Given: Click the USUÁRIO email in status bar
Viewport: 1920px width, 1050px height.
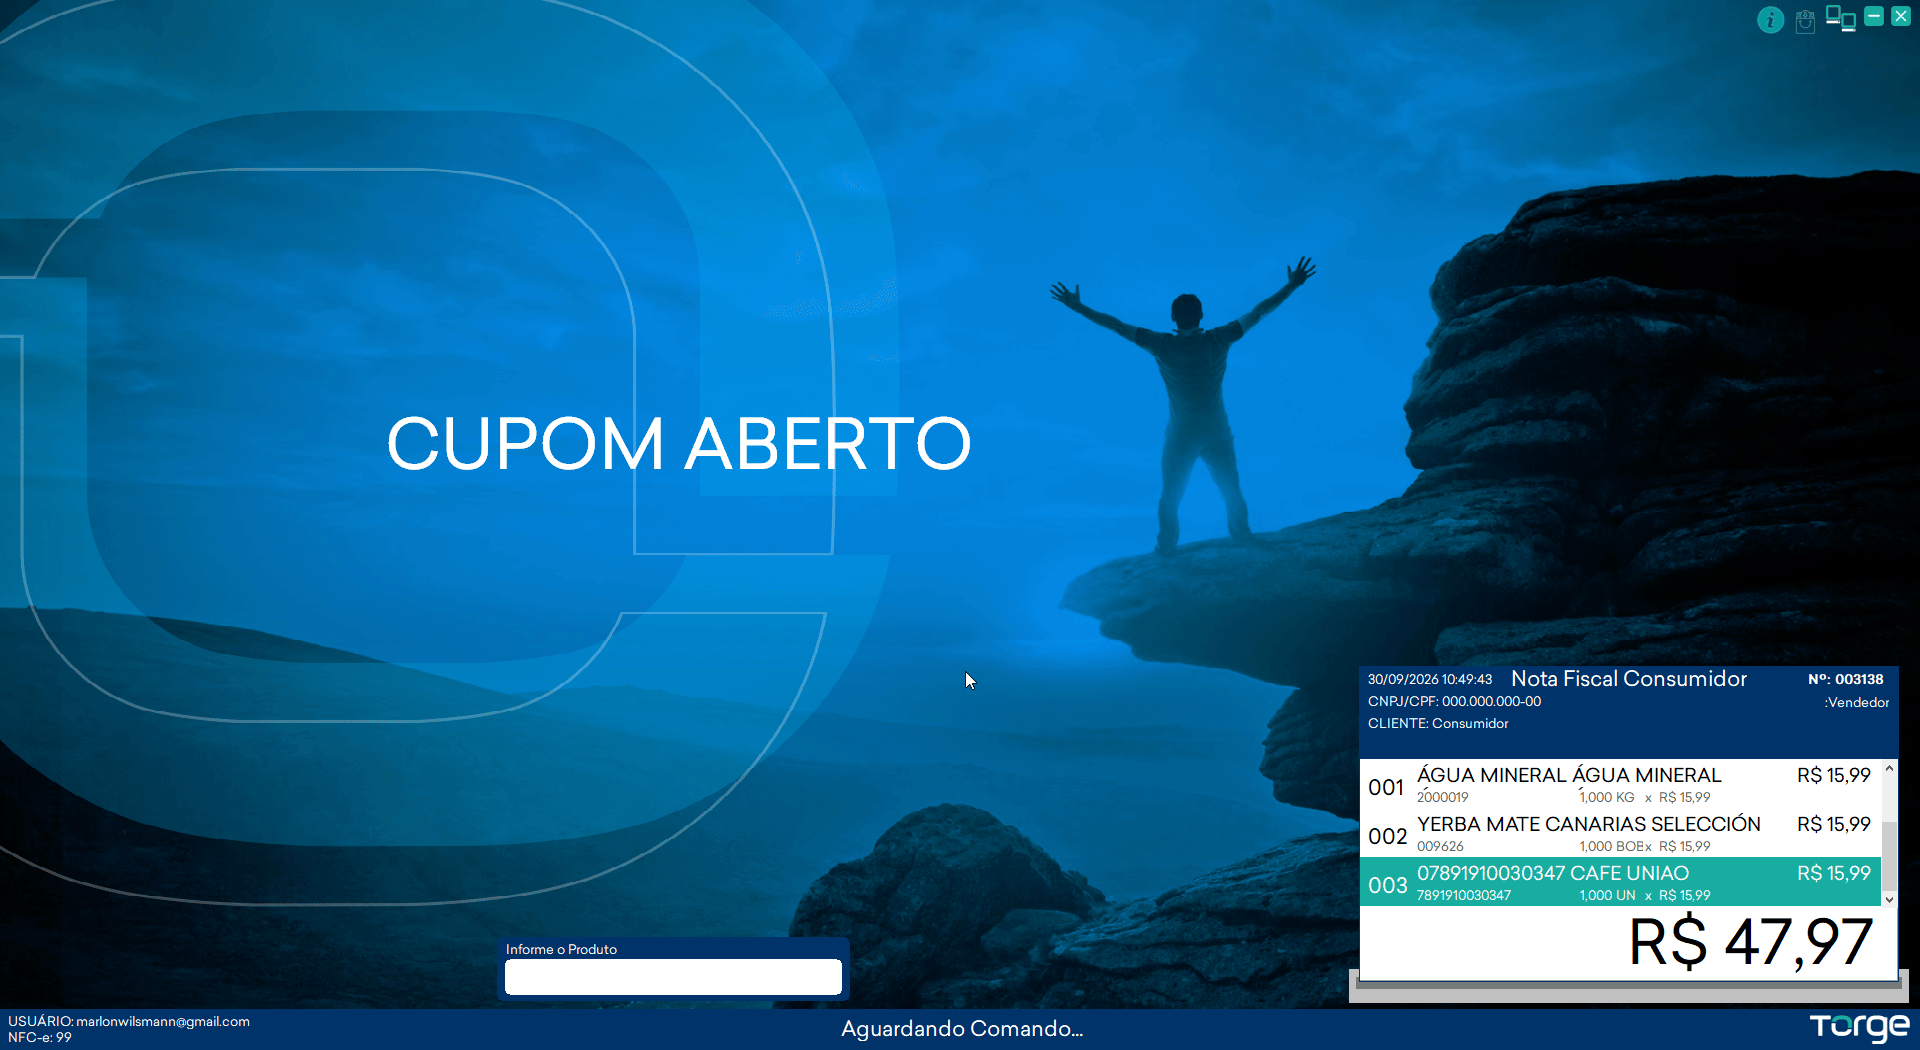Looking at the screenshot, I should click(x=129, y=1021).
